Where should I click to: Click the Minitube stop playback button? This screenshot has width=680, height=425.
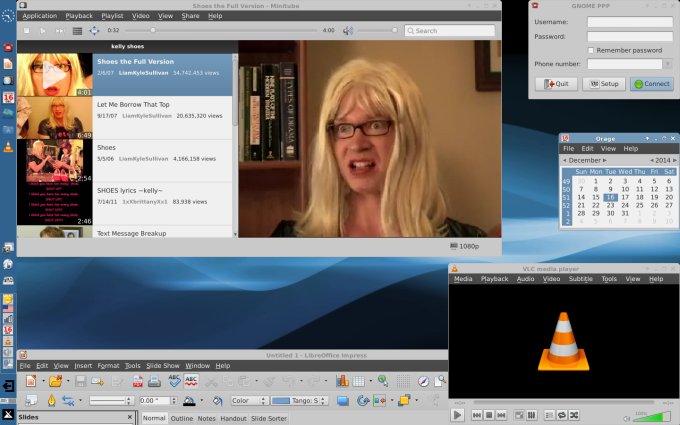click(26, 30)
